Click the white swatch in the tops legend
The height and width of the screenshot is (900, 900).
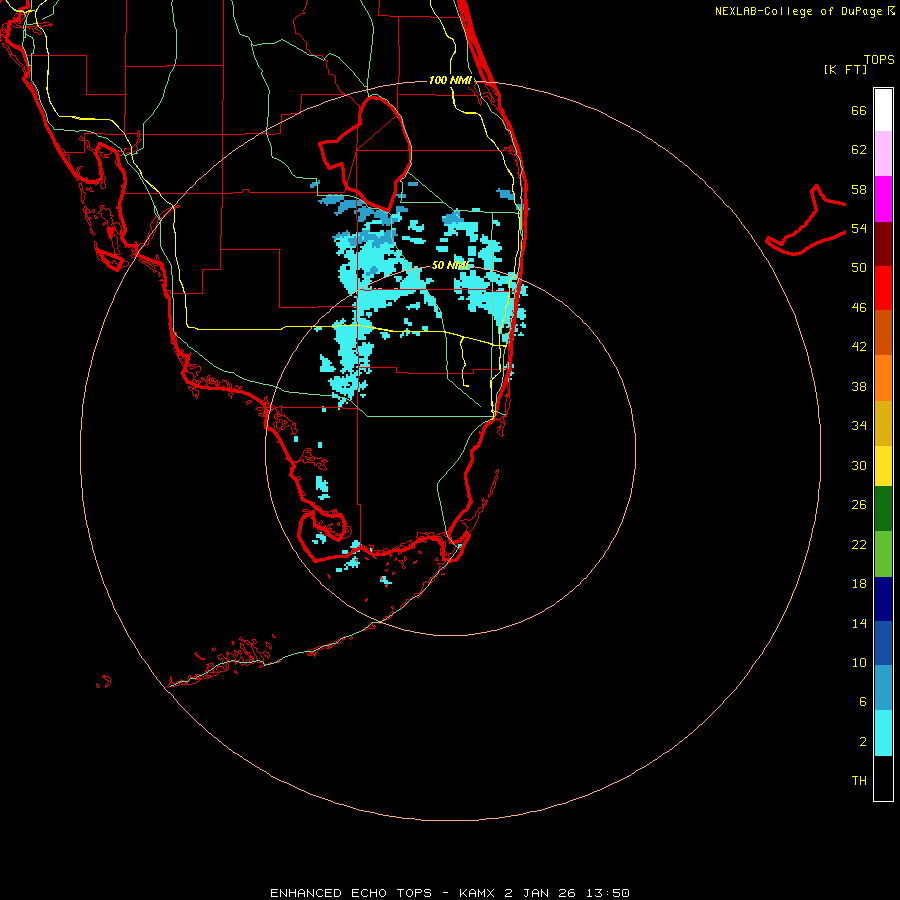coord(883,110)
